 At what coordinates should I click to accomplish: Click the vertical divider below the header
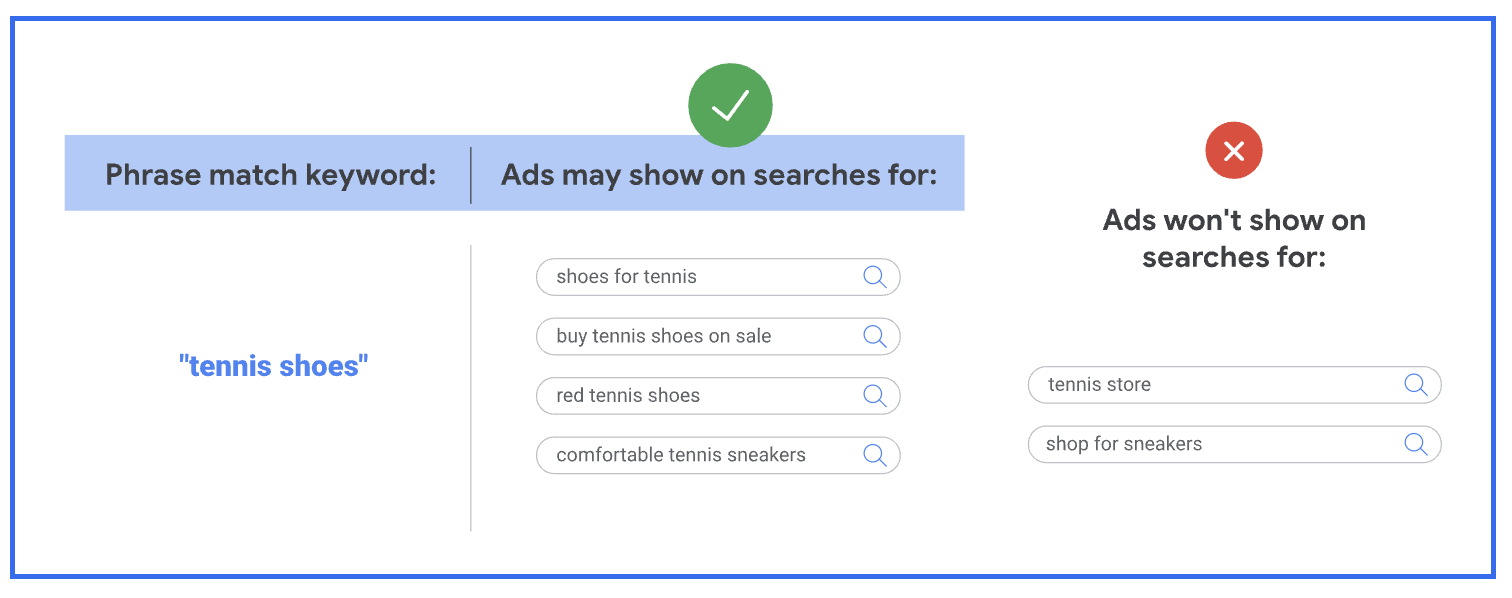[471, 388]
